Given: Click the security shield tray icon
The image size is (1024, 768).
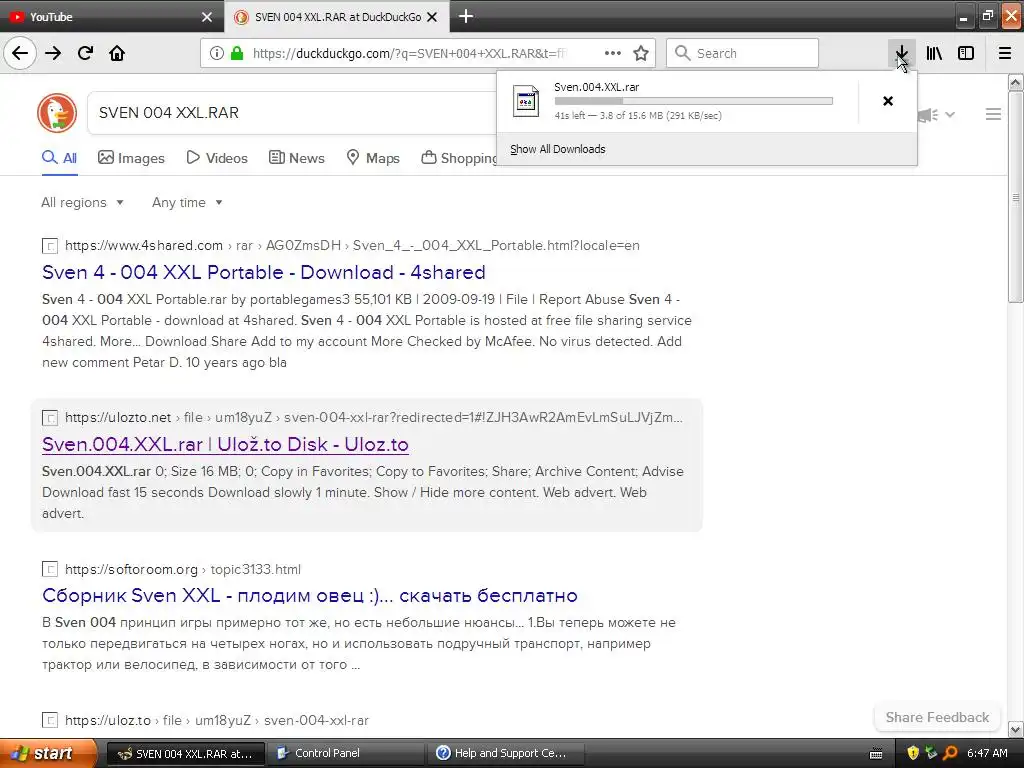Looking at the screenshot, I should [x=913, y=753].
